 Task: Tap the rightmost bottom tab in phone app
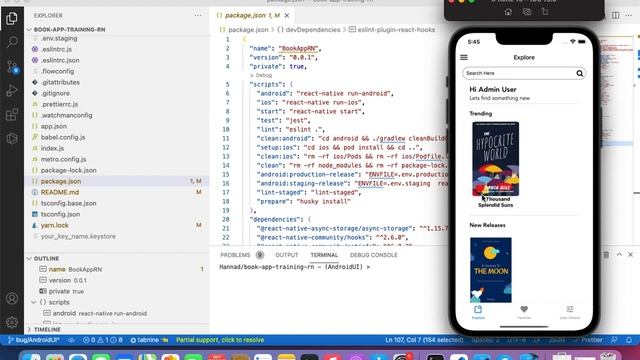tap(570, 312)
